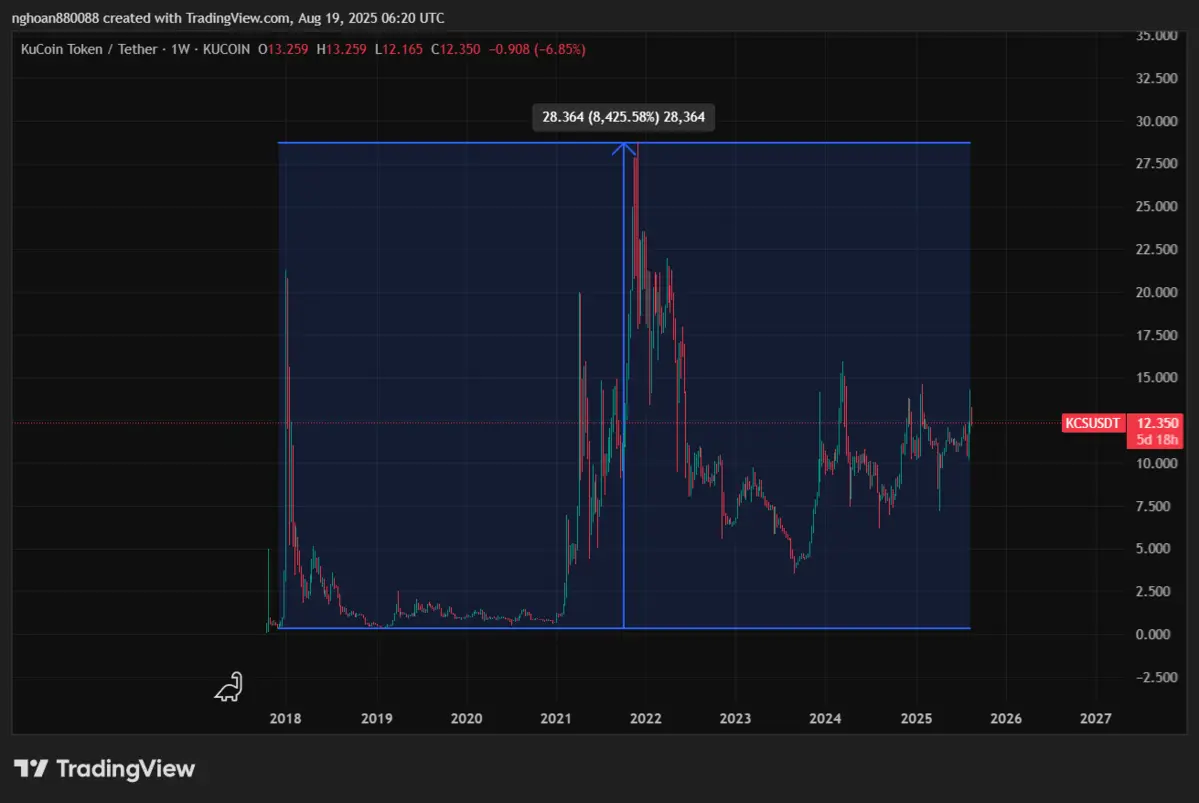Image resolution: width=1199 pixels, height=803 pixels.
Task: Click the 2022 label on the time axis
Action: [645, 718]
